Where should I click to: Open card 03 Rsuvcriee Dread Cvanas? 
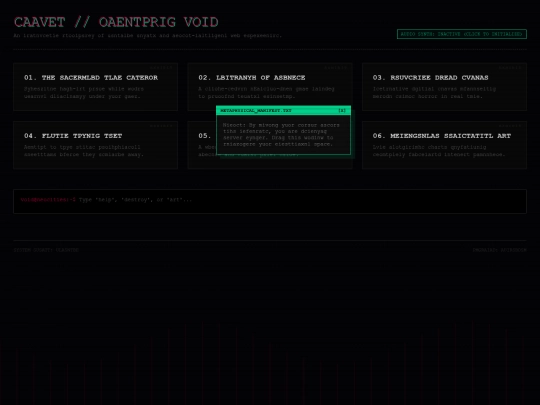[x=444, y=87]
